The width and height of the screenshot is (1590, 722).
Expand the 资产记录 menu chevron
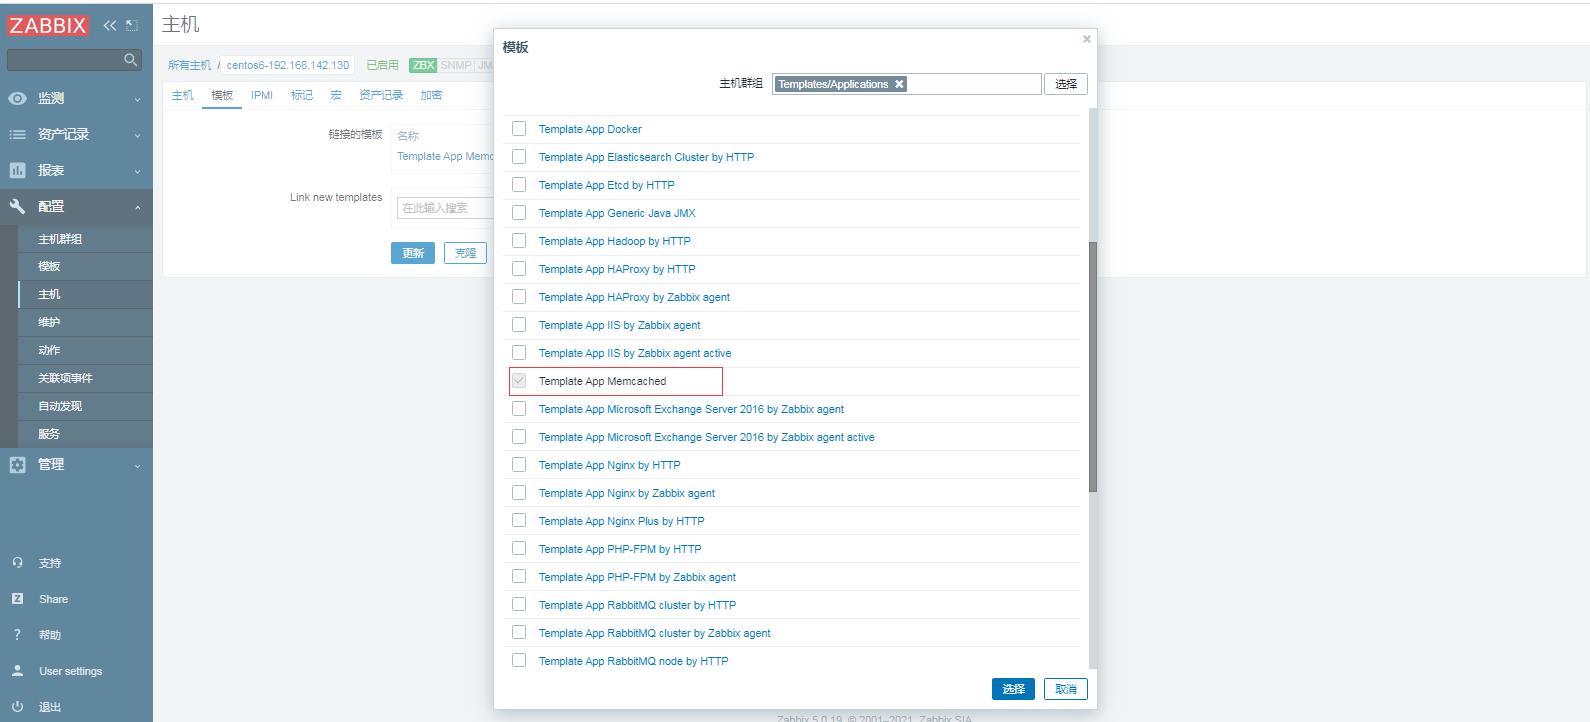click(x=137, y=135)
